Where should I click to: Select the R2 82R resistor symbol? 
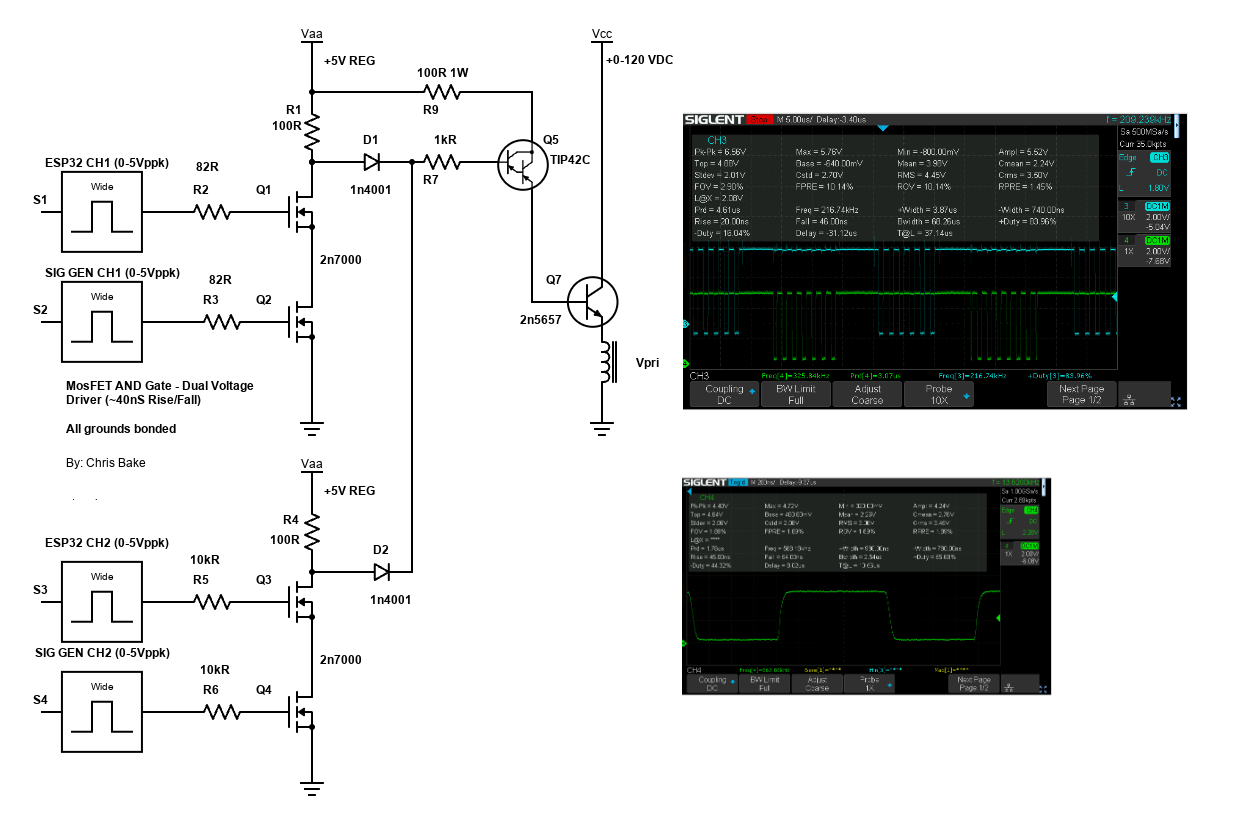(212, 211)
